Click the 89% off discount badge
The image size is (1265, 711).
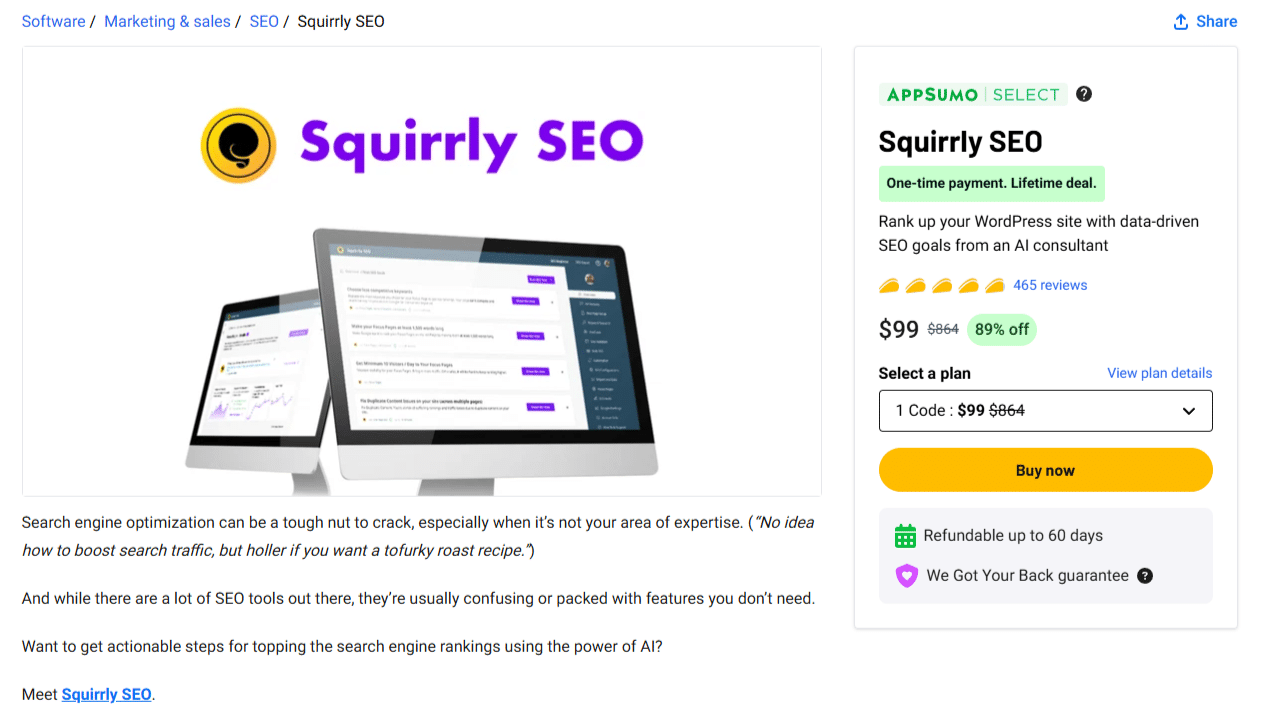tap(1001, 328)
